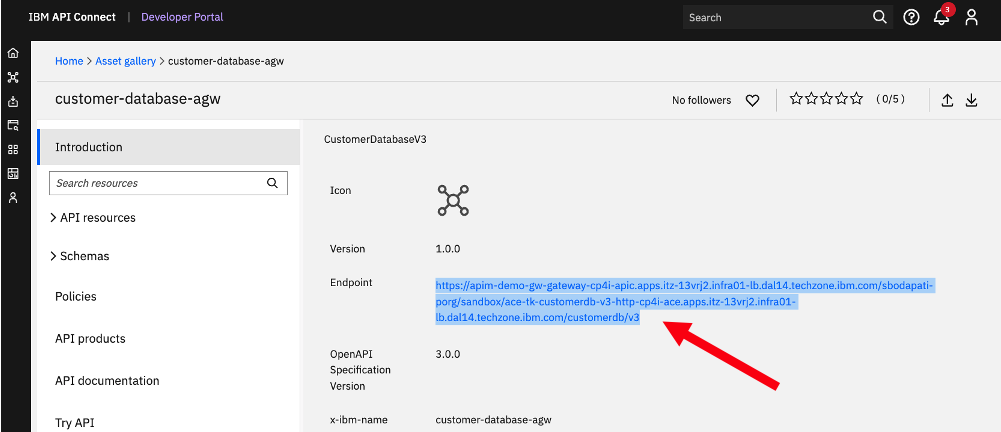Rate asset with third star
Screen dimensions: 1001x432
[827, 99]
